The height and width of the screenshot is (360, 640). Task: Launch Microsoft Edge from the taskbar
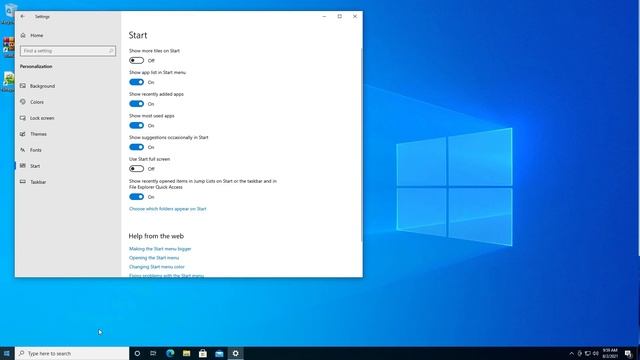(x=170, y=353)
